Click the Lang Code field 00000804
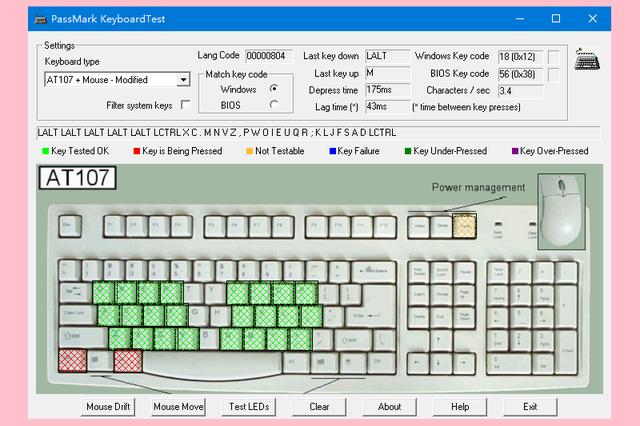This screenshot has width=640, height=426. [269, 56]
